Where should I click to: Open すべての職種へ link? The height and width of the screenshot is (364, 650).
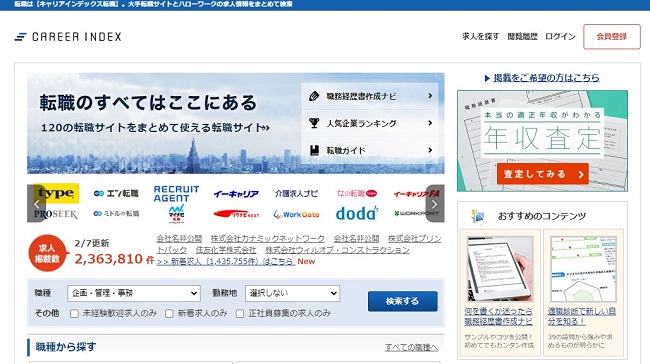tap(411, 347)
